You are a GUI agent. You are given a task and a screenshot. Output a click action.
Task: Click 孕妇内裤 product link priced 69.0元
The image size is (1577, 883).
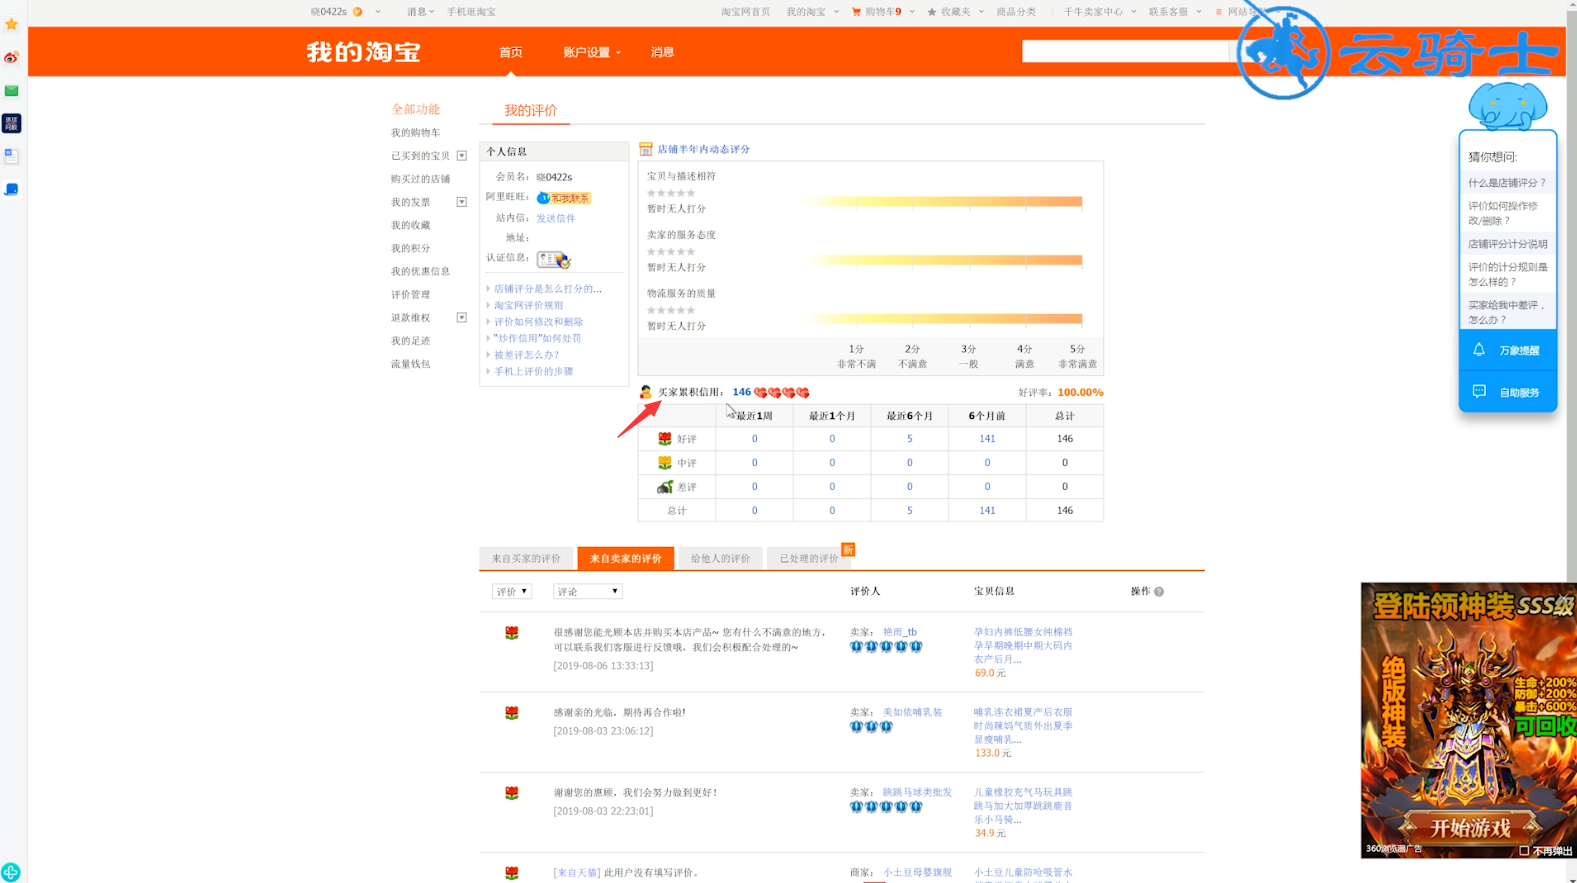[x=1023, y=646]
